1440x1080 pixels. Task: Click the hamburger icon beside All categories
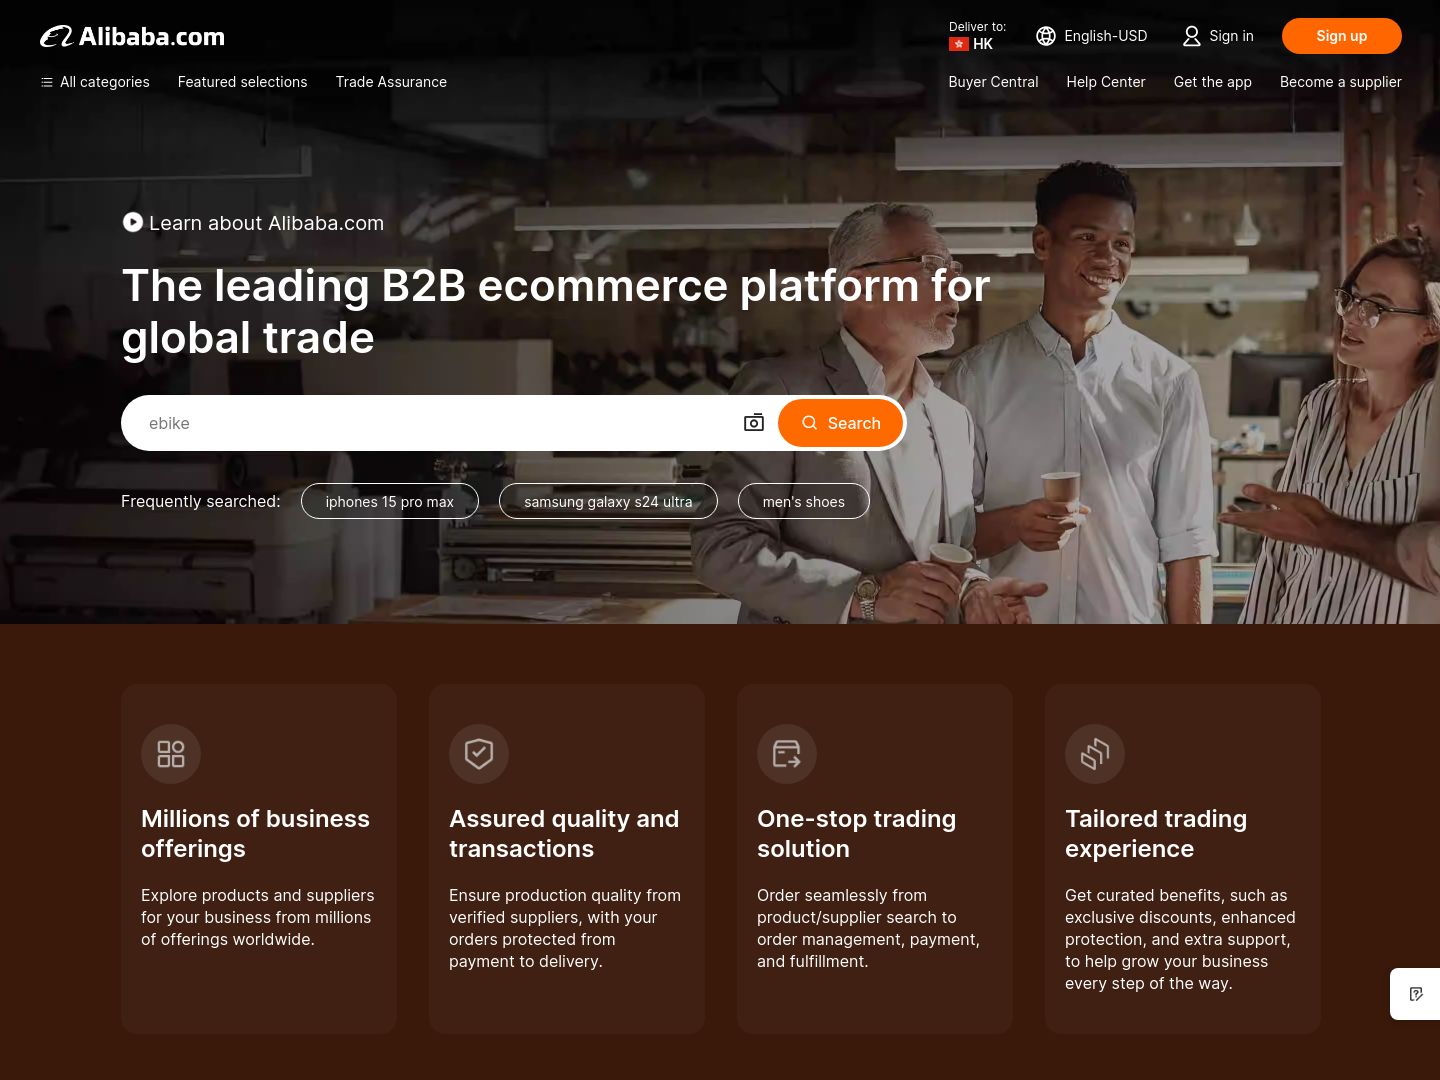[46, 82]
